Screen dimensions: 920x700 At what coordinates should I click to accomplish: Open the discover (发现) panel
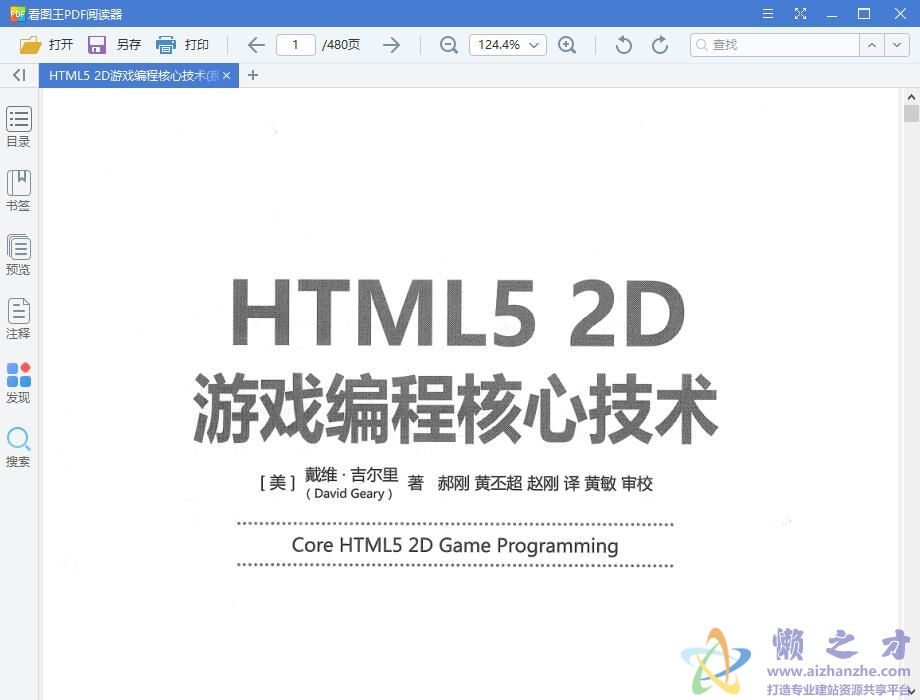(18, 381)
